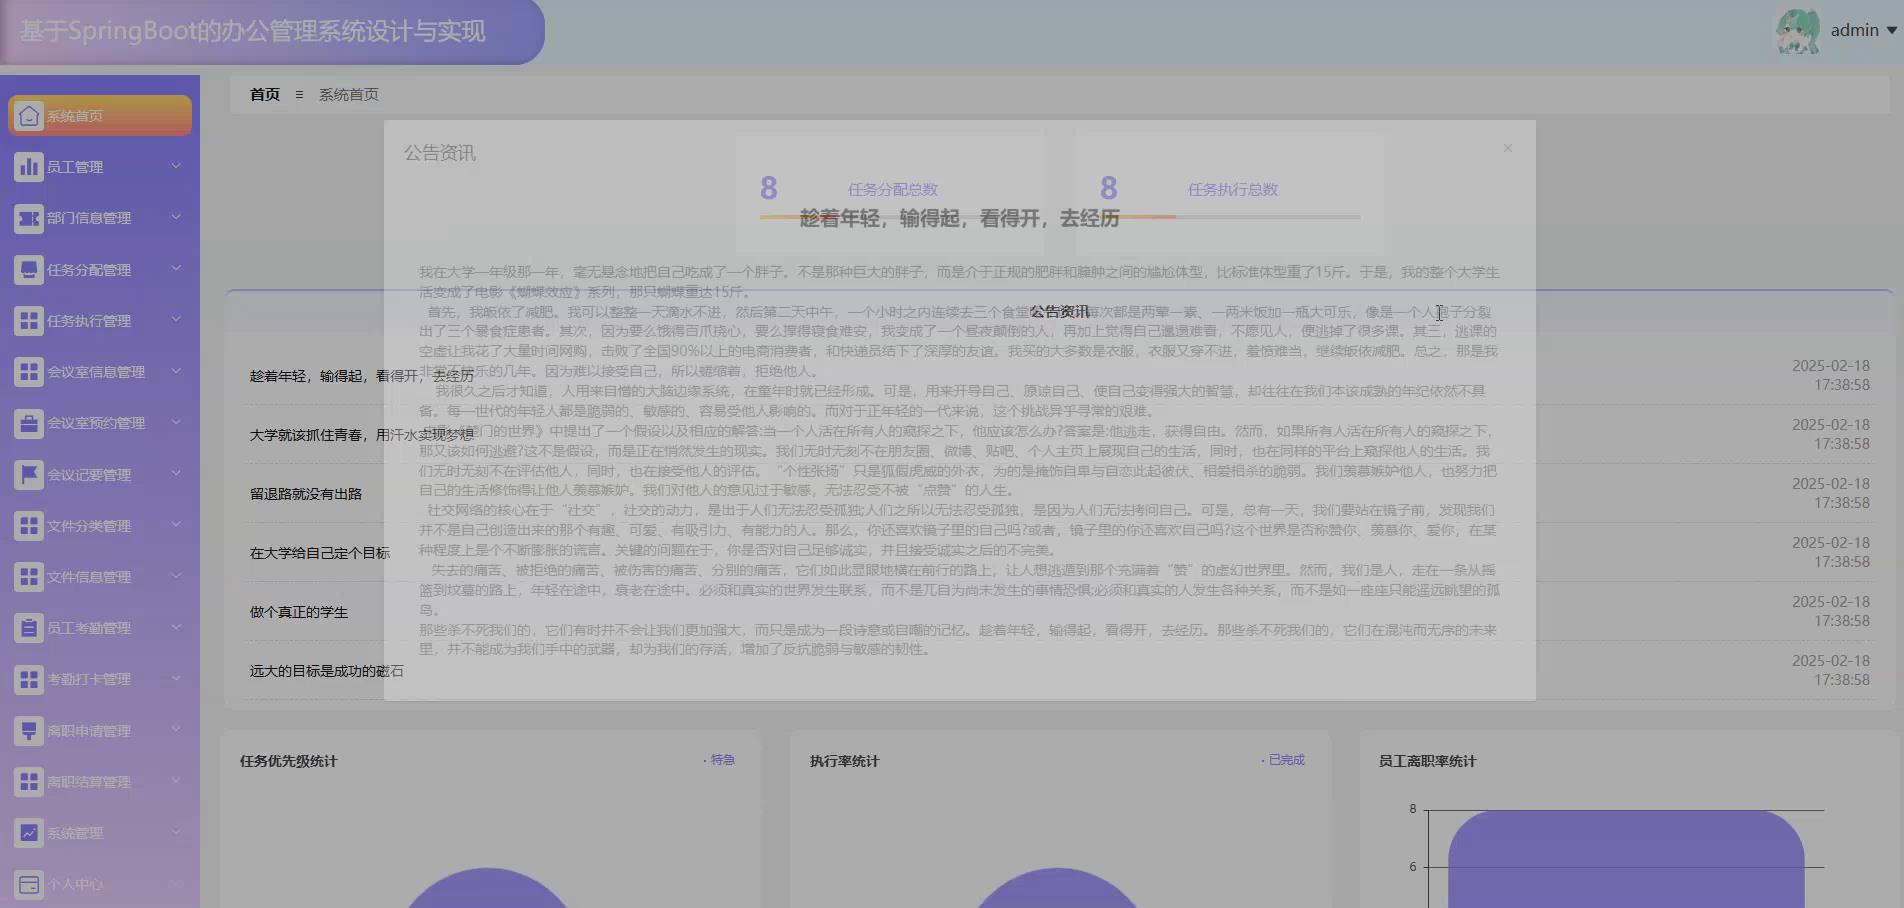Select the 部门信息管理 sidebar icon

tap(28, 218)
